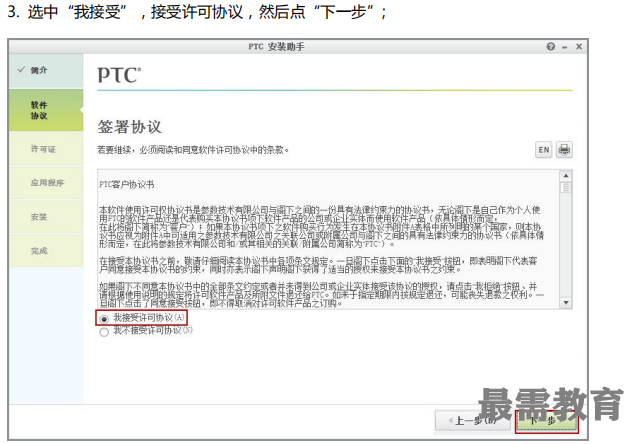630x444 pixels.
Task: Go to the 完成 sidebar step
Action: pyautogui.click(x=46, y=251)
